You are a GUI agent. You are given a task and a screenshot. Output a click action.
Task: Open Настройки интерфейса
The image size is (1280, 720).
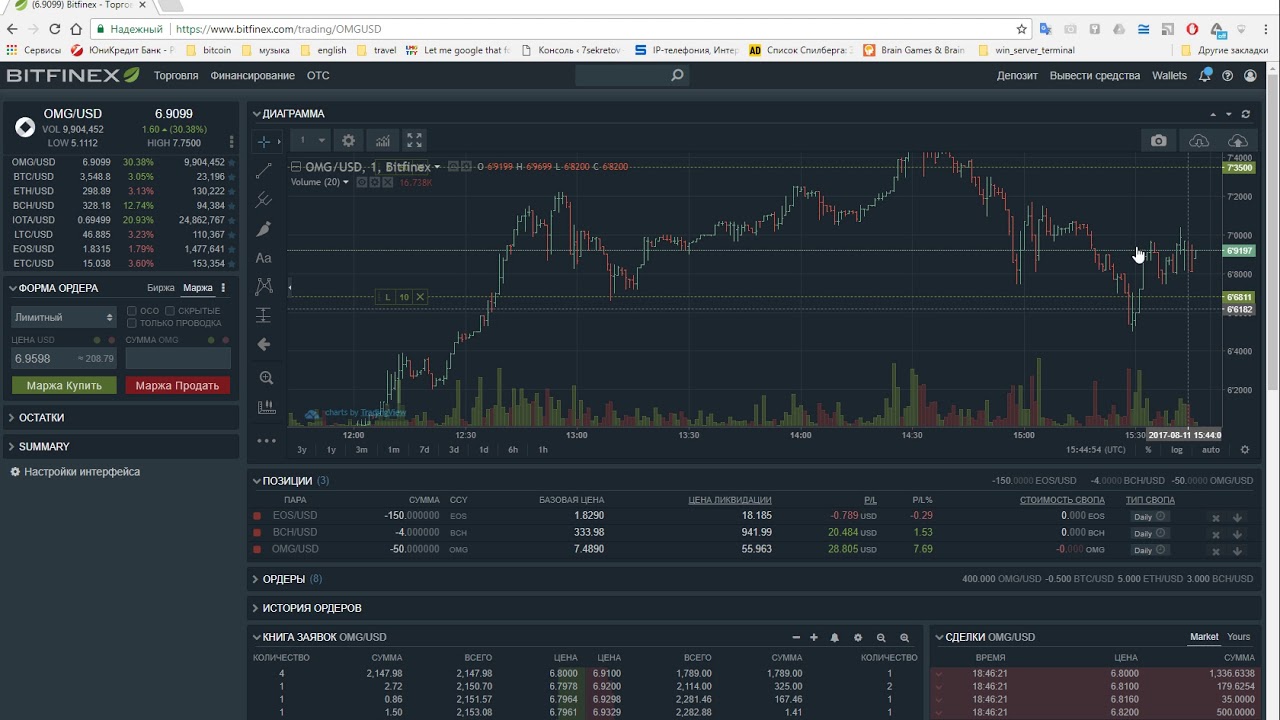tap(75, 472)
